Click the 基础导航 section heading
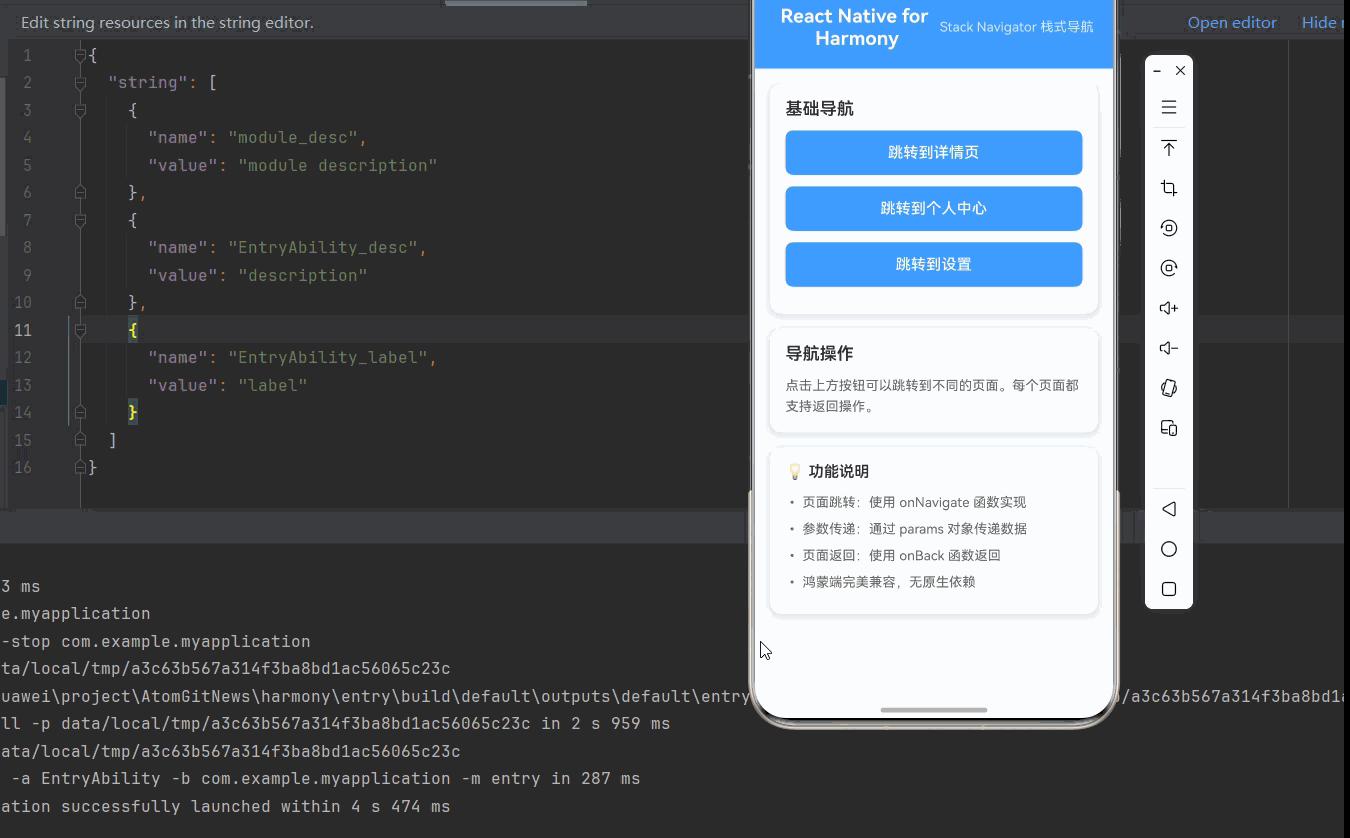 pos(820,109)
